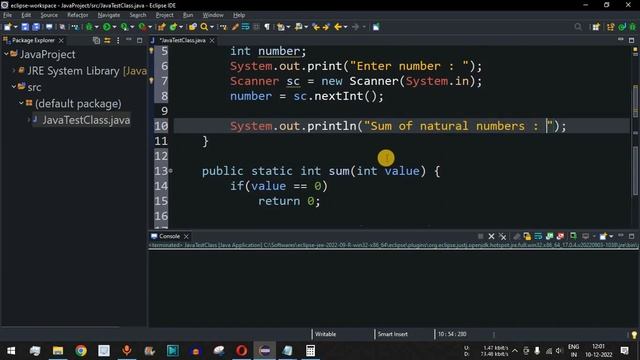The image size is (640, 360).
Task: Click the New Java Class icon
Action: tap(173, 27)
